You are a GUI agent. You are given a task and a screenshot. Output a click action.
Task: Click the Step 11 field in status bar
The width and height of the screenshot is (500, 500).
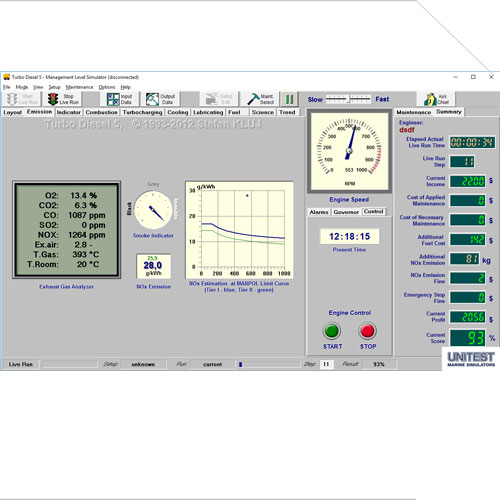pyautogui.click(x=326, y=364)
